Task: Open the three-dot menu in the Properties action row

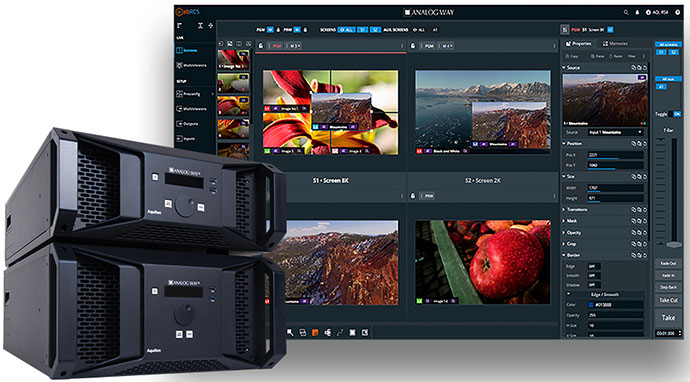Action: point(644,56)
